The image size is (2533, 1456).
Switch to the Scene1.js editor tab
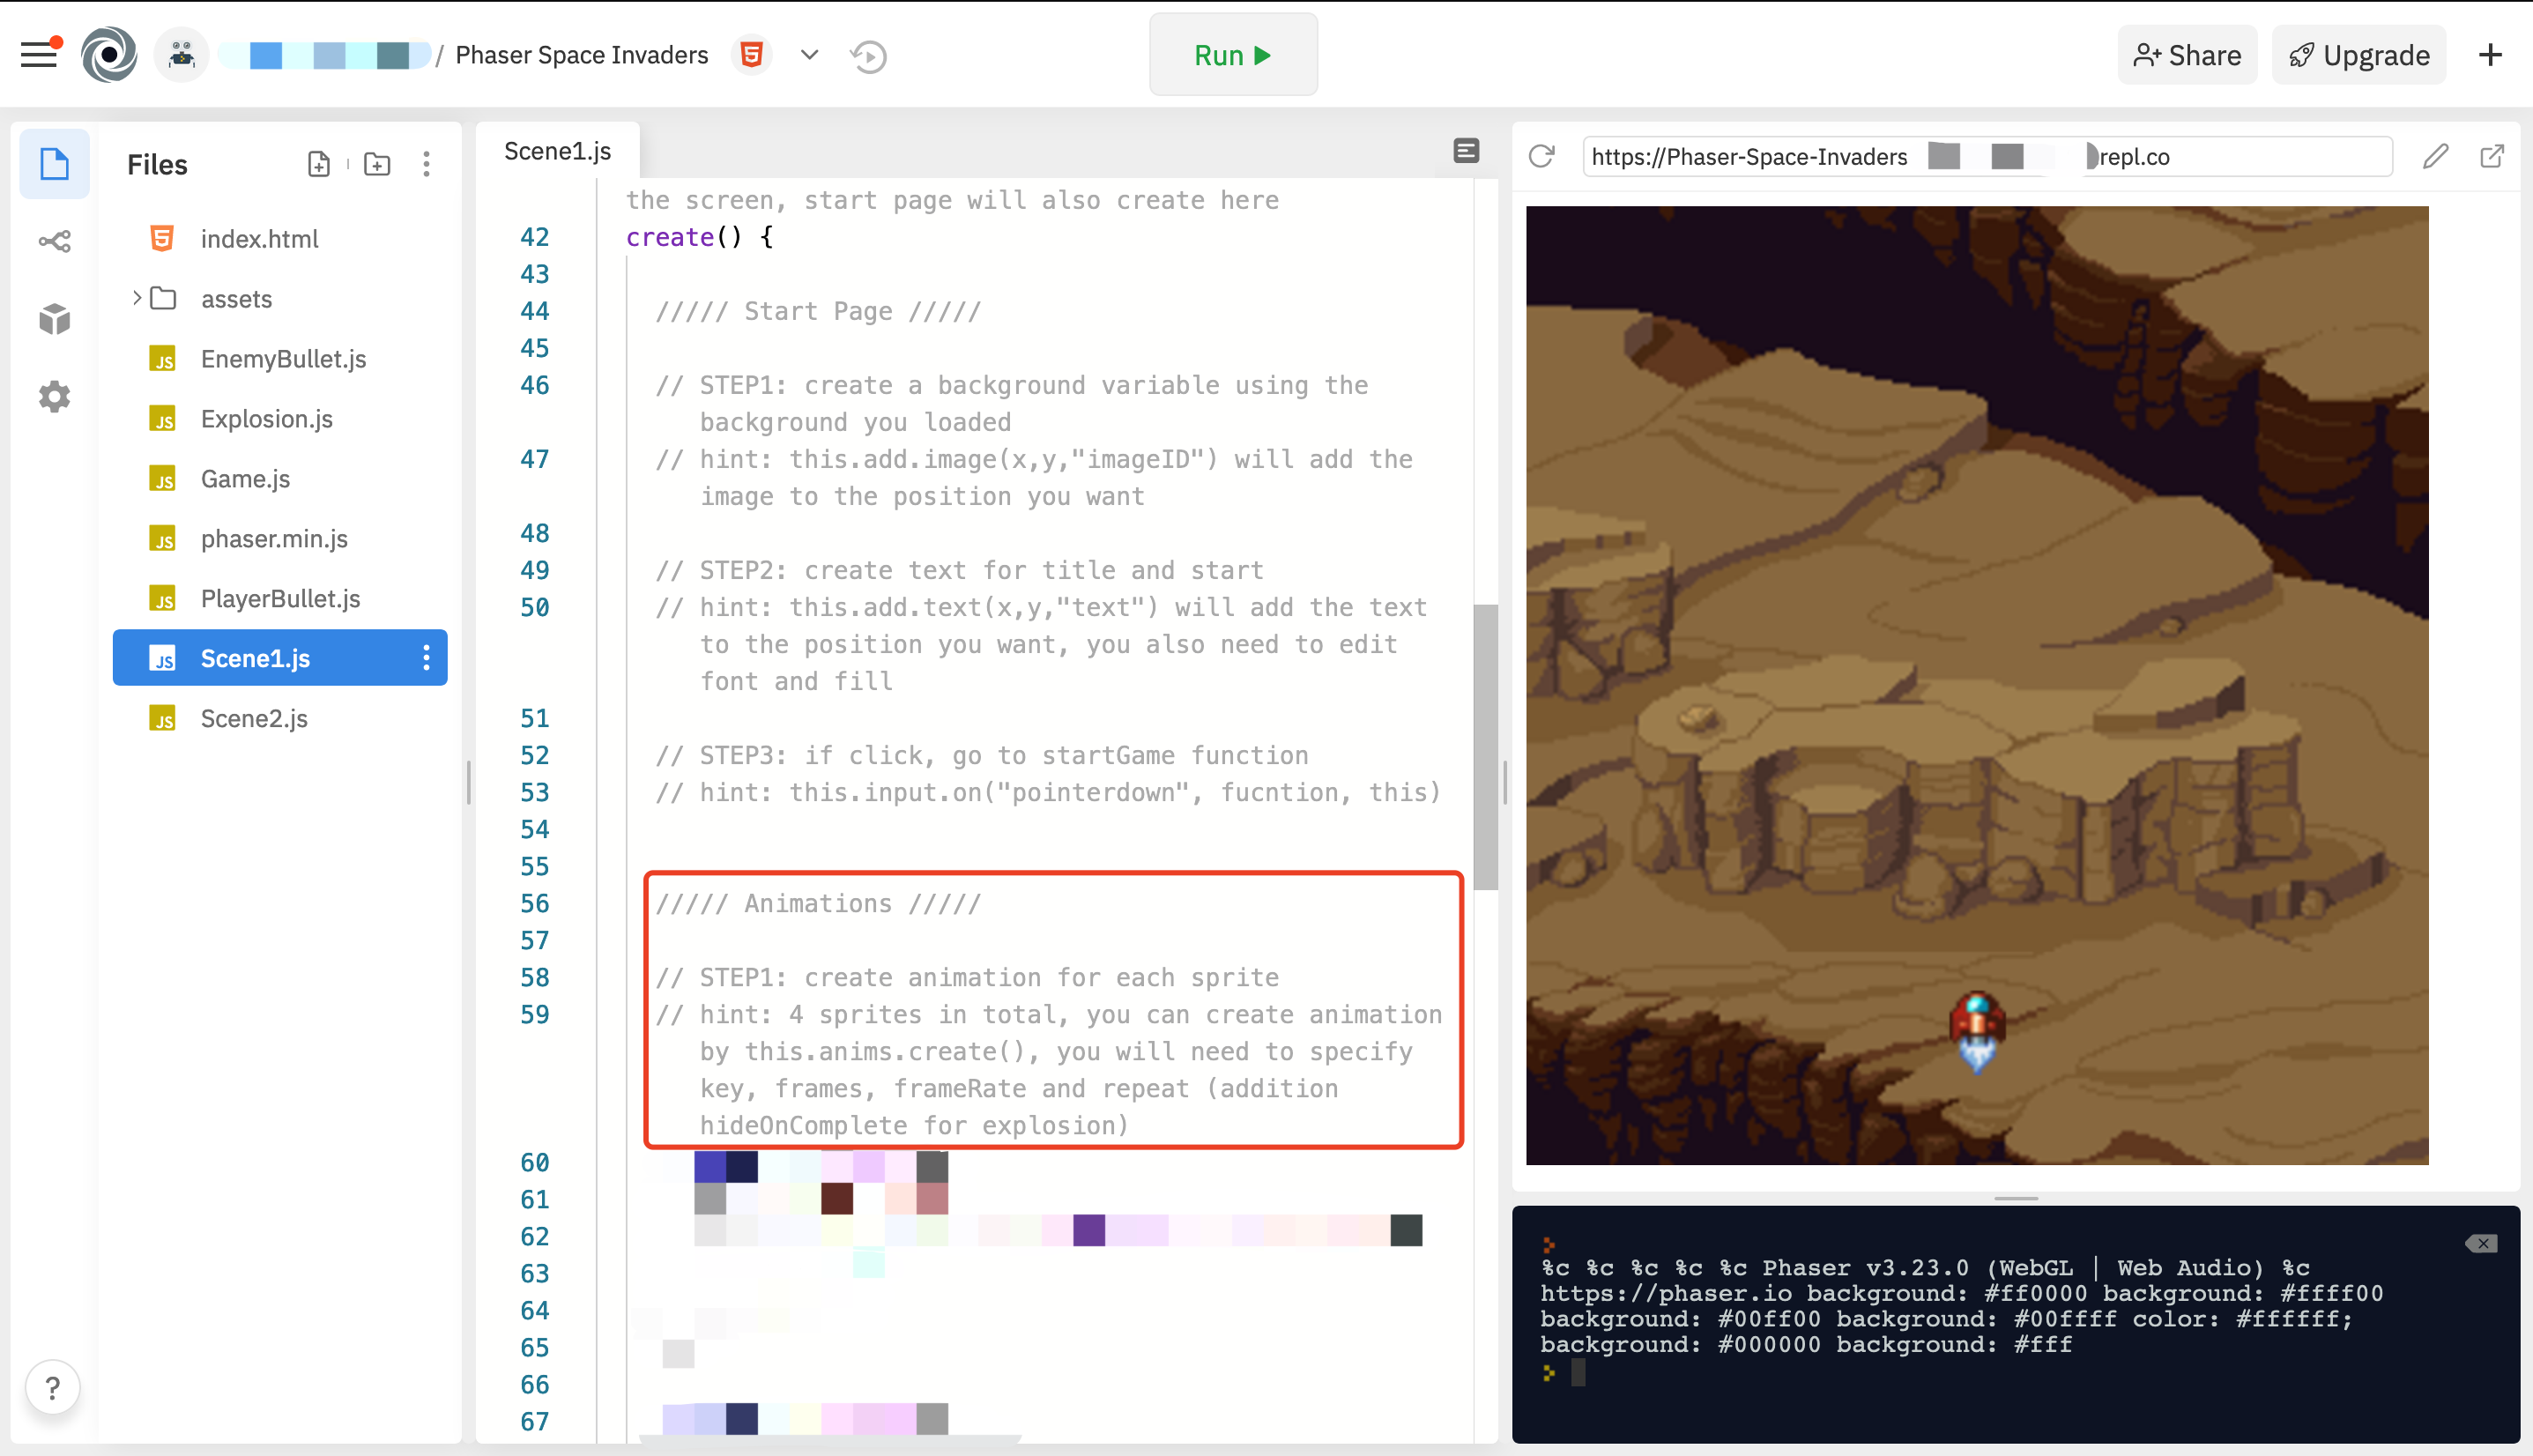point(556,150)
